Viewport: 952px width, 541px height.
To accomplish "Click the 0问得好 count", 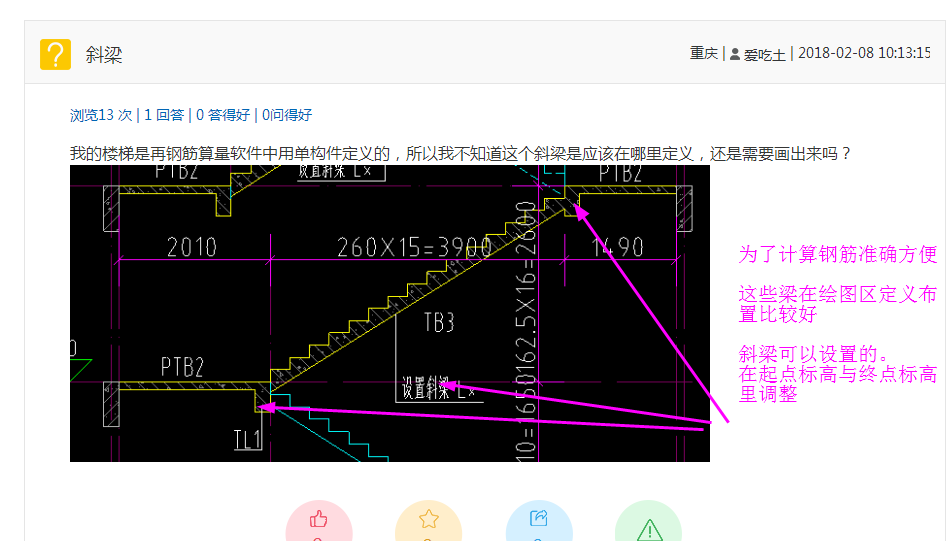I will click(287, 115).
